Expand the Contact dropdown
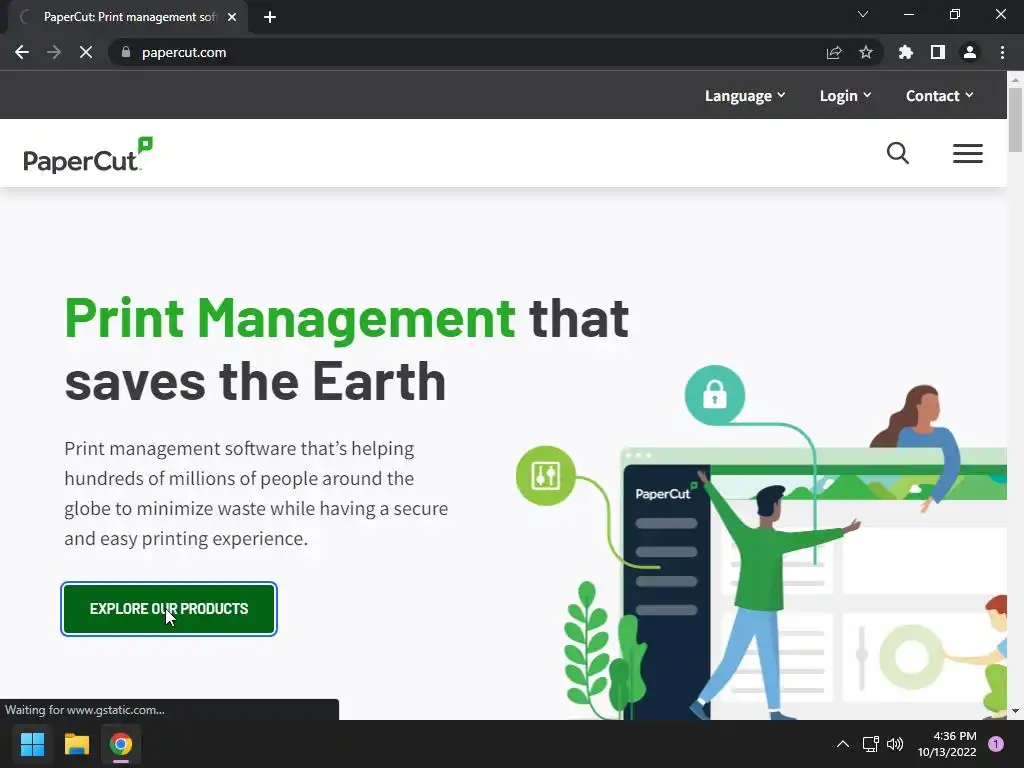 pos(940,96)
